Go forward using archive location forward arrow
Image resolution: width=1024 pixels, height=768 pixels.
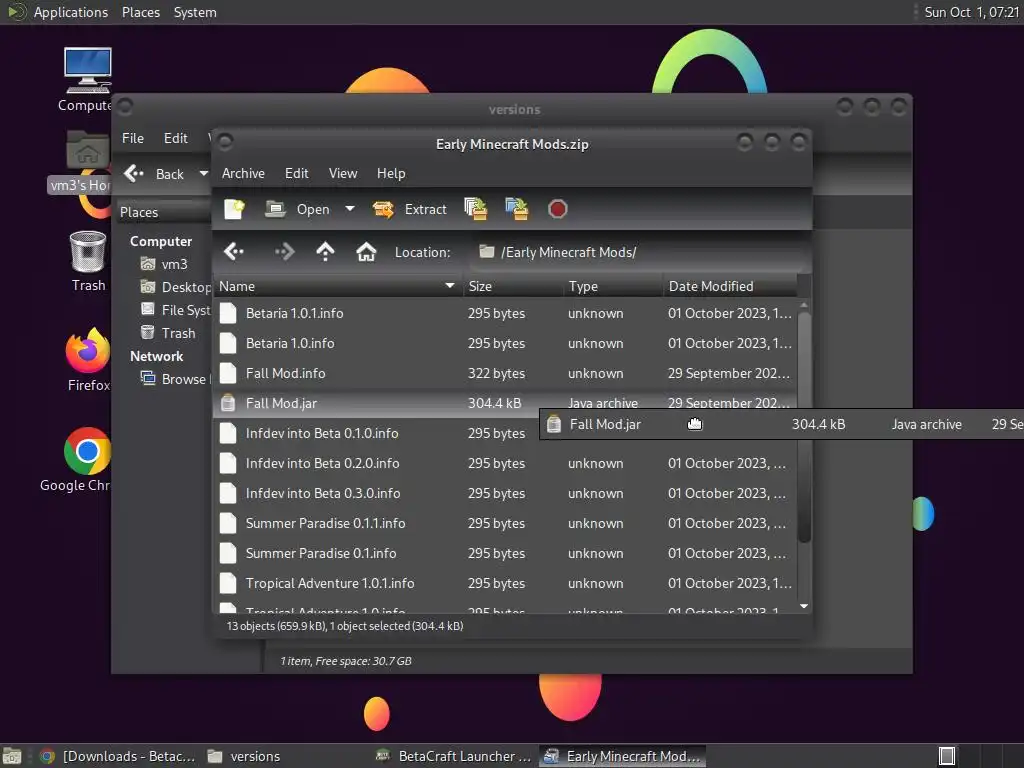[285, 251]
